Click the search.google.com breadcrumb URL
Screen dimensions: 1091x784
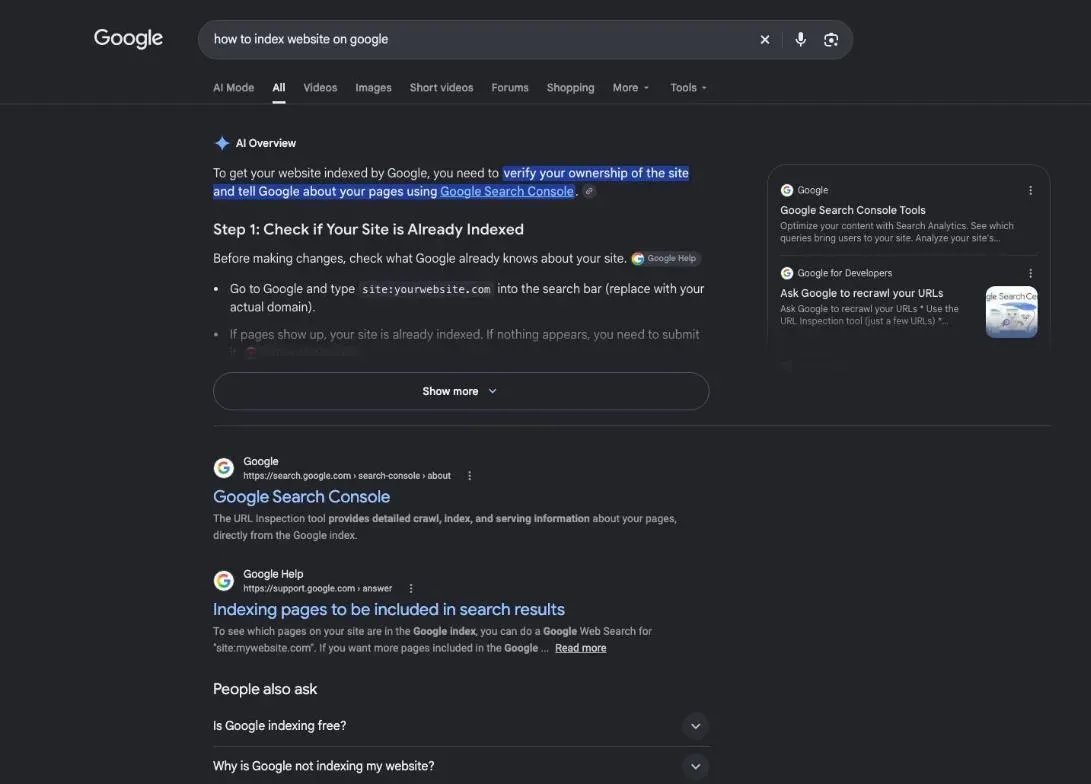coord(347,476)
